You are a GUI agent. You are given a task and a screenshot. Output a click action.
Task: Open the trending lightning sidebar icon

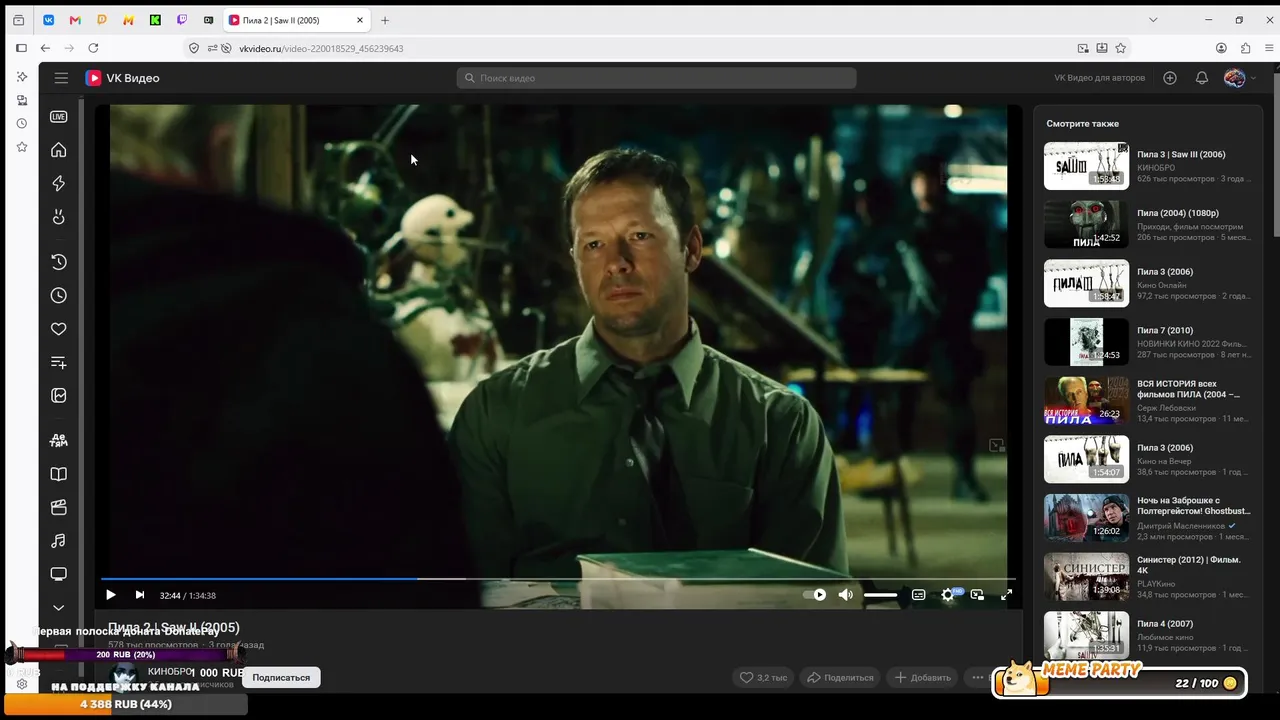(59, 183)
